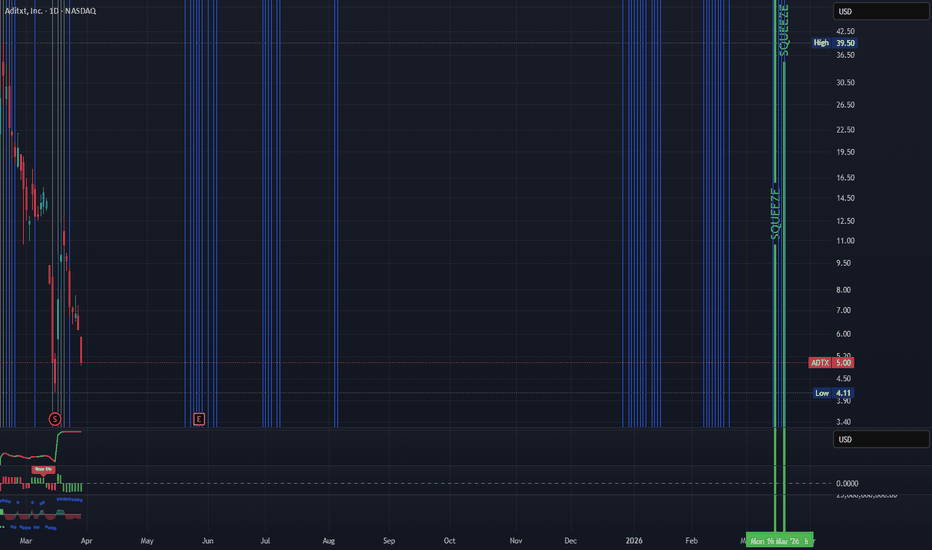Click the Aug label on time axis
The image size is (932, 550).
coord(329,541)
